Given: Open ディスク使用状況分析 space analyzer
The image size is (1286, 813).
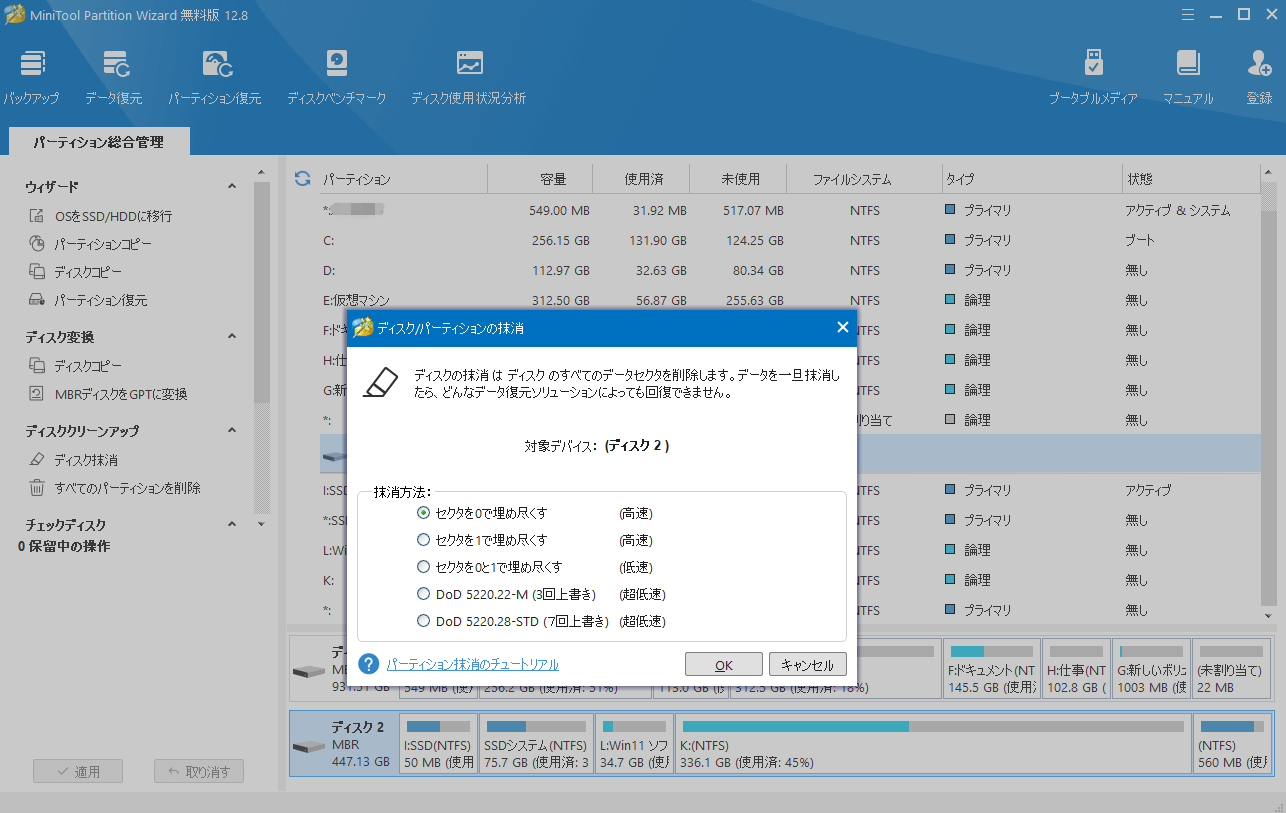Looking at the screenshot, I should (468, 78).
